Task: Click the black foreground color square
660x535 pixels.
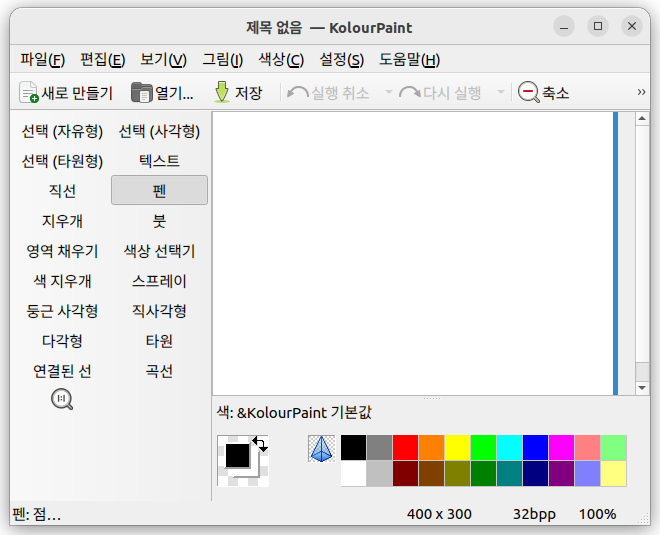Action: tap(237, 456)
